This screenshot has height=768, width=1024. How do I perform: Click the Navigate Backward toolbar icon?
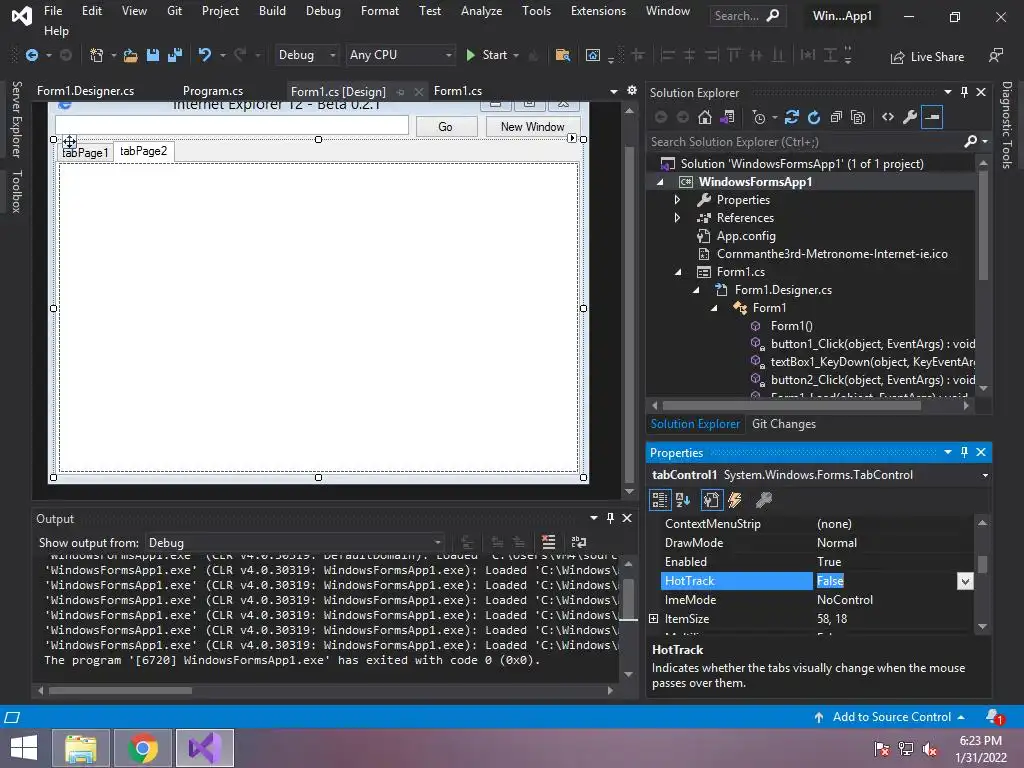coord(31,56)
